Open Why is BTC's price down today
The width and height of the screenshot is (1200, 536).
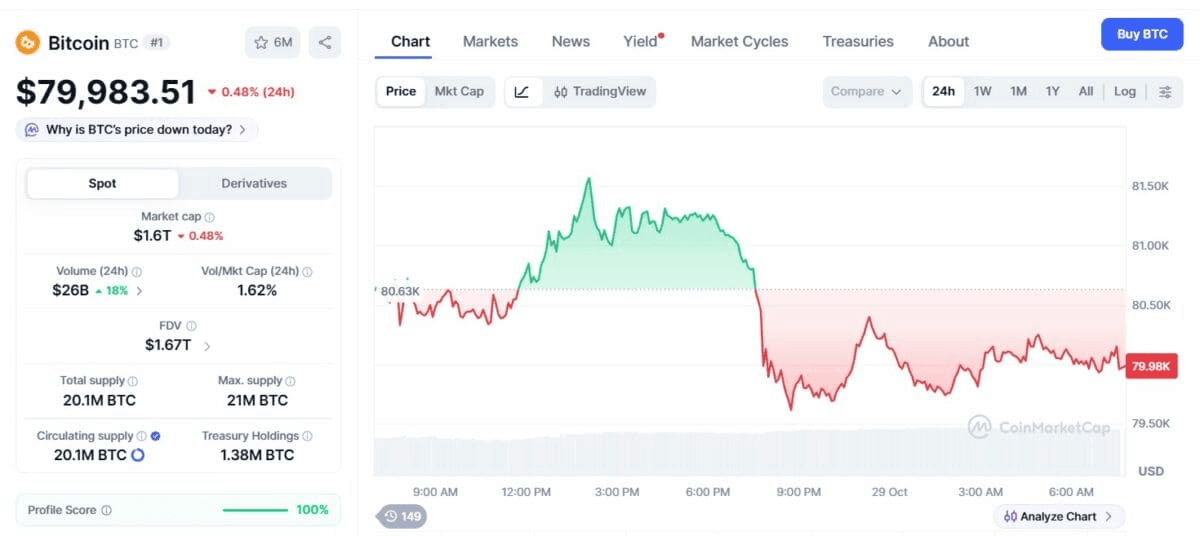pyautogui.click(x=137, y=130)
